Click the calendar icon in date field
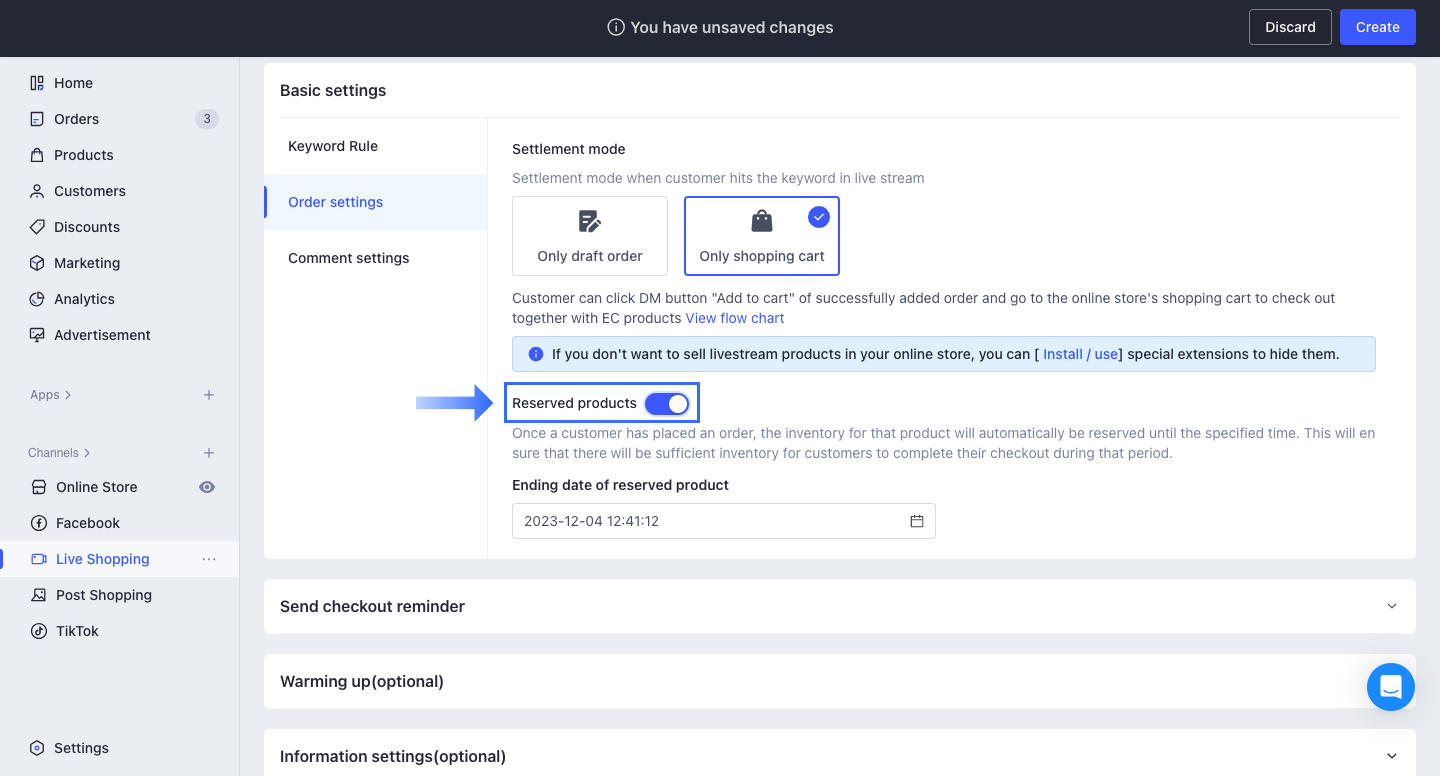1440x776 pixels. pos(916,521)
